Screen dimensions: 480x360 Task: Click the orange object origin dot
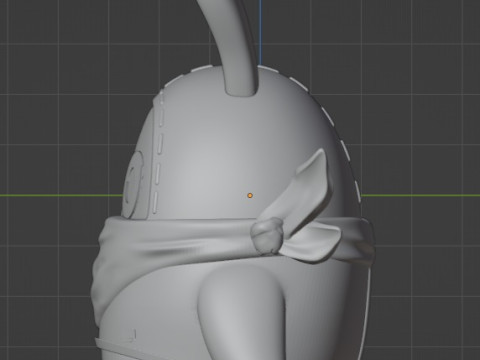250,196
